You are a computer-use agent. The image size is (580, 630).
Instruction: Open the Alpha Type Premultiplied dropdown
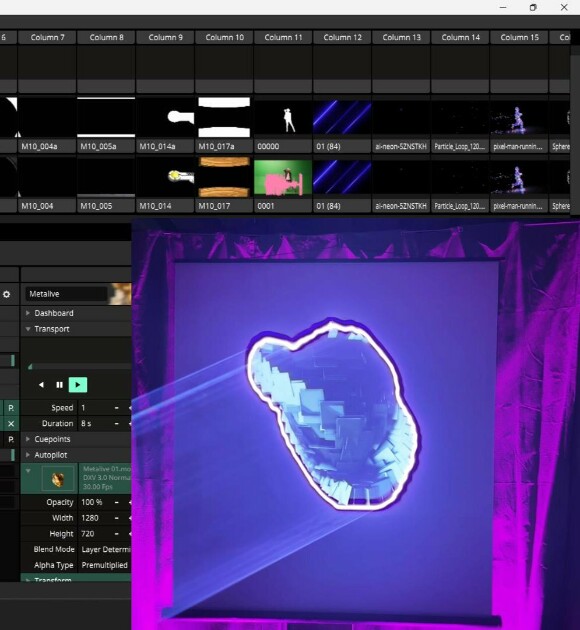pos(105,565)
